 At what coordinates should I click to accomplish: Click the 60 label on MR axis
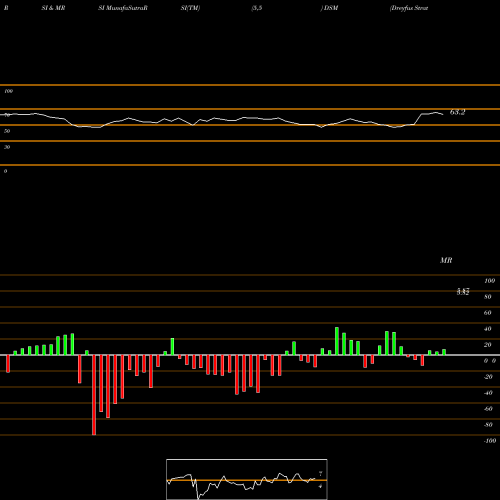[x=488, y=313]
